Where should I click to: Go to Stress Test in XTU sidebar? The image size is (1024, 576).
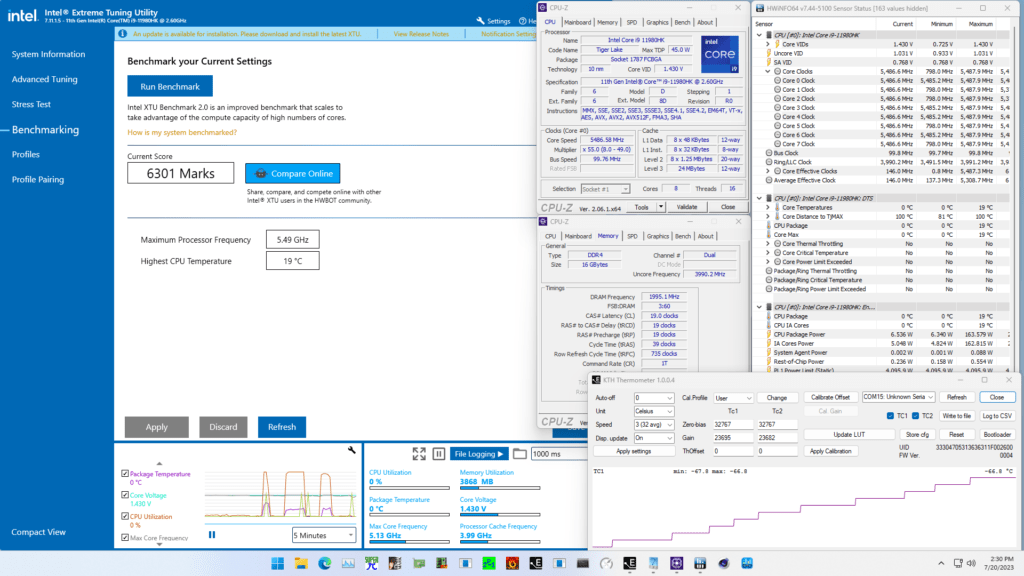tap(31, 104)
